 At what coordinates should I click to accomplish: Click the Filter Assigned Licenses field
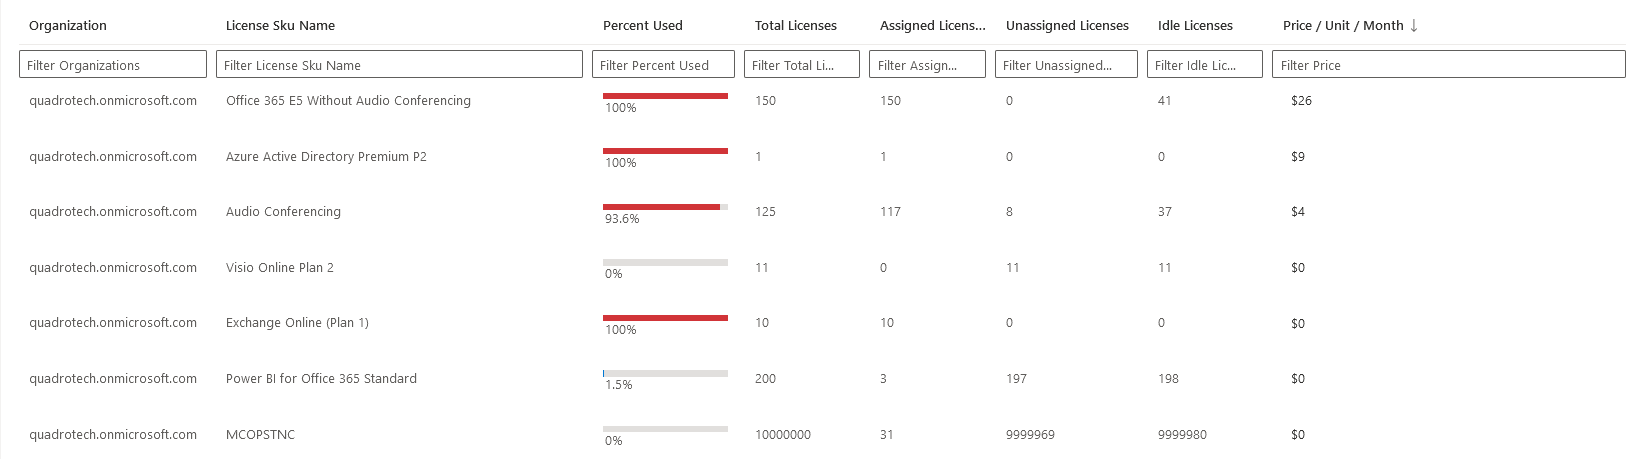click(927, 65)
